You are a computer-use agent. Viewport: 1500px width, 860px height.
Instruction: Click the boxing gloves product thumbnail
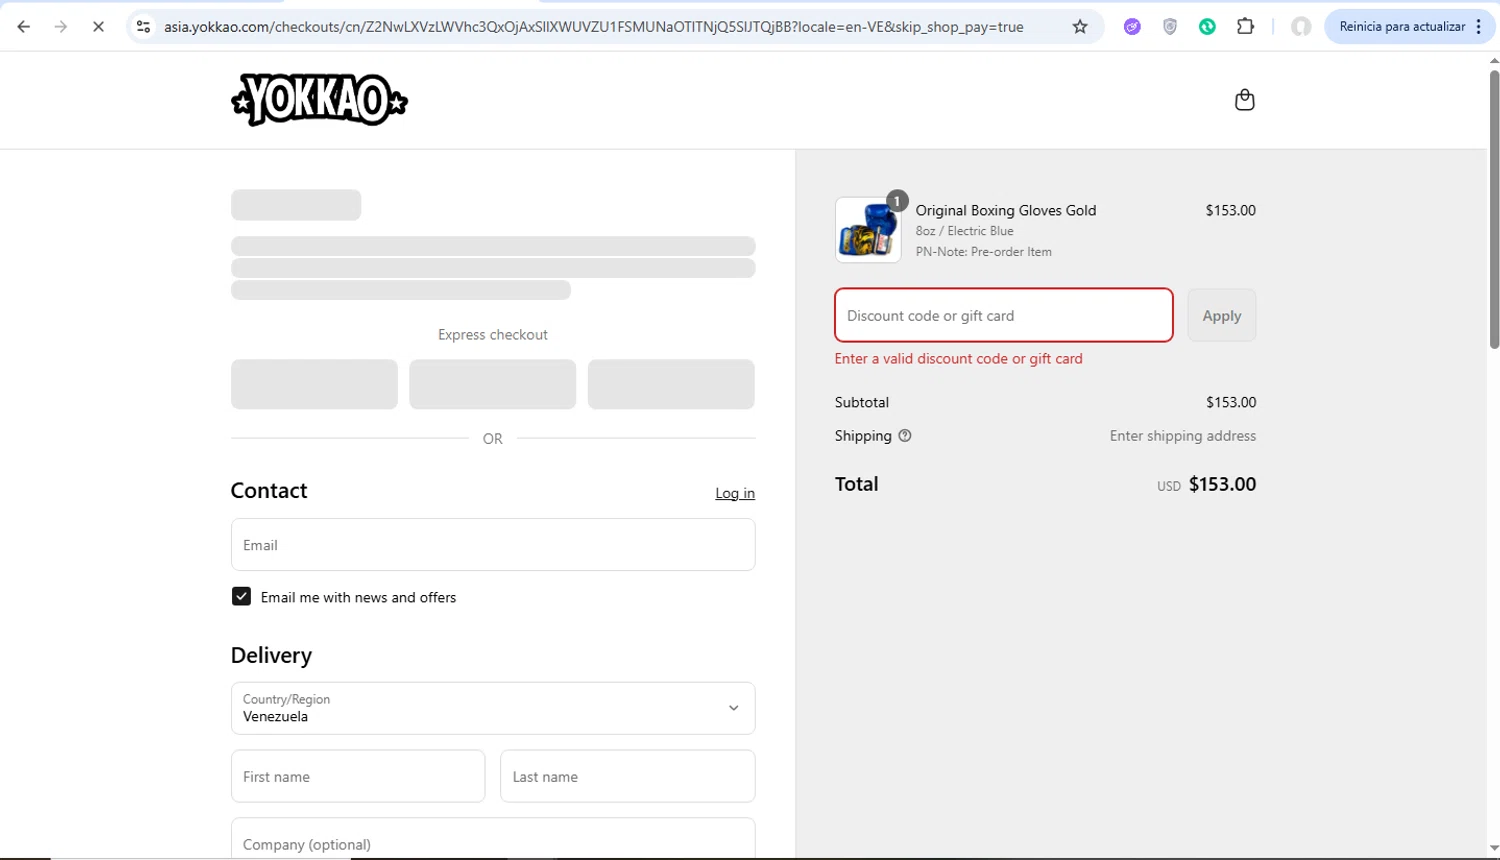point(868,230)
